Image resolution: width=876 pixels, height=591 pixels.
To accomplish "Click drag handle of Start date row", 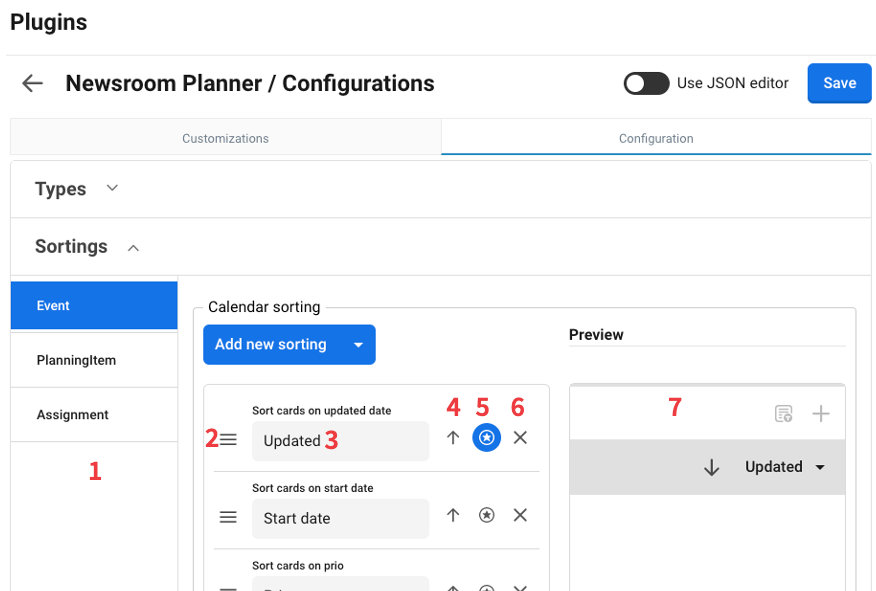I will 228,516.
